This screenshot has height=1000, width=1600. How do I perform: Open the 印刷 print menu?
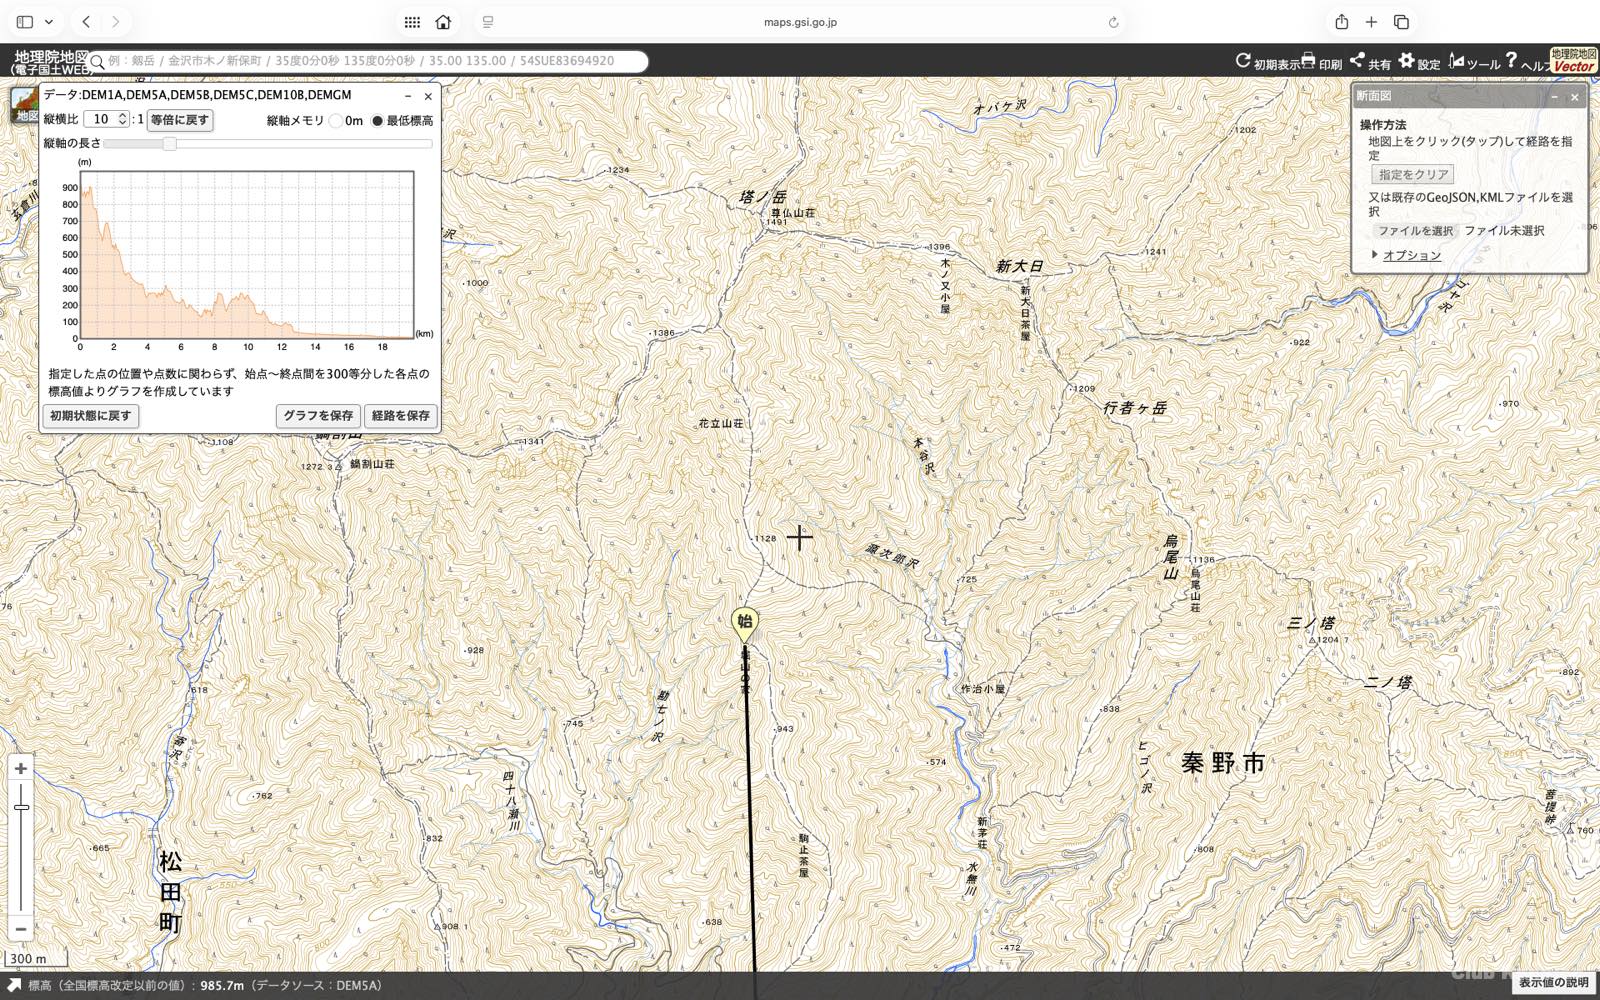click(x=1321, y=62)
